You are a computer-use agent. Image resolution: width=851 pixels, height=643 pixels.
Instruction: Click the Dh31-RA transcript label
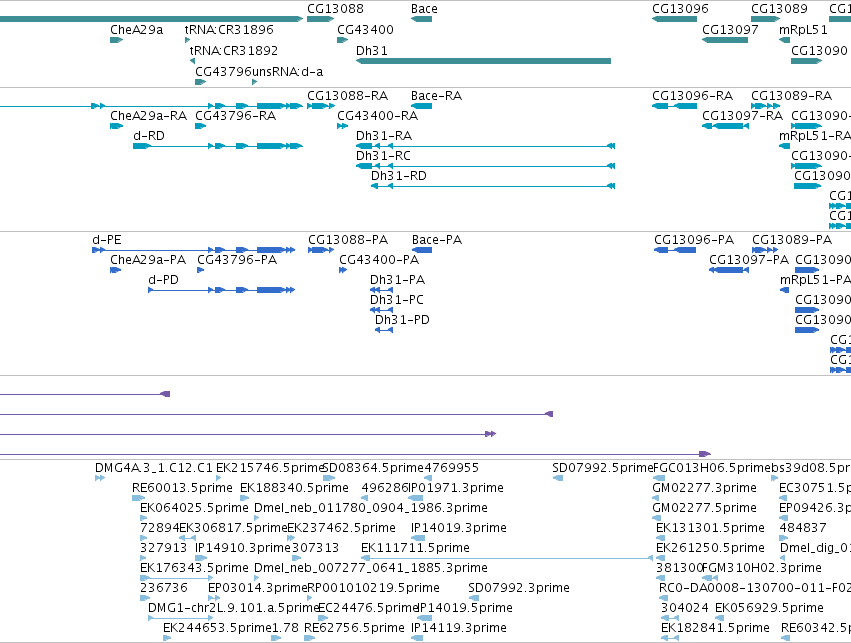click(x=384, y=136)
